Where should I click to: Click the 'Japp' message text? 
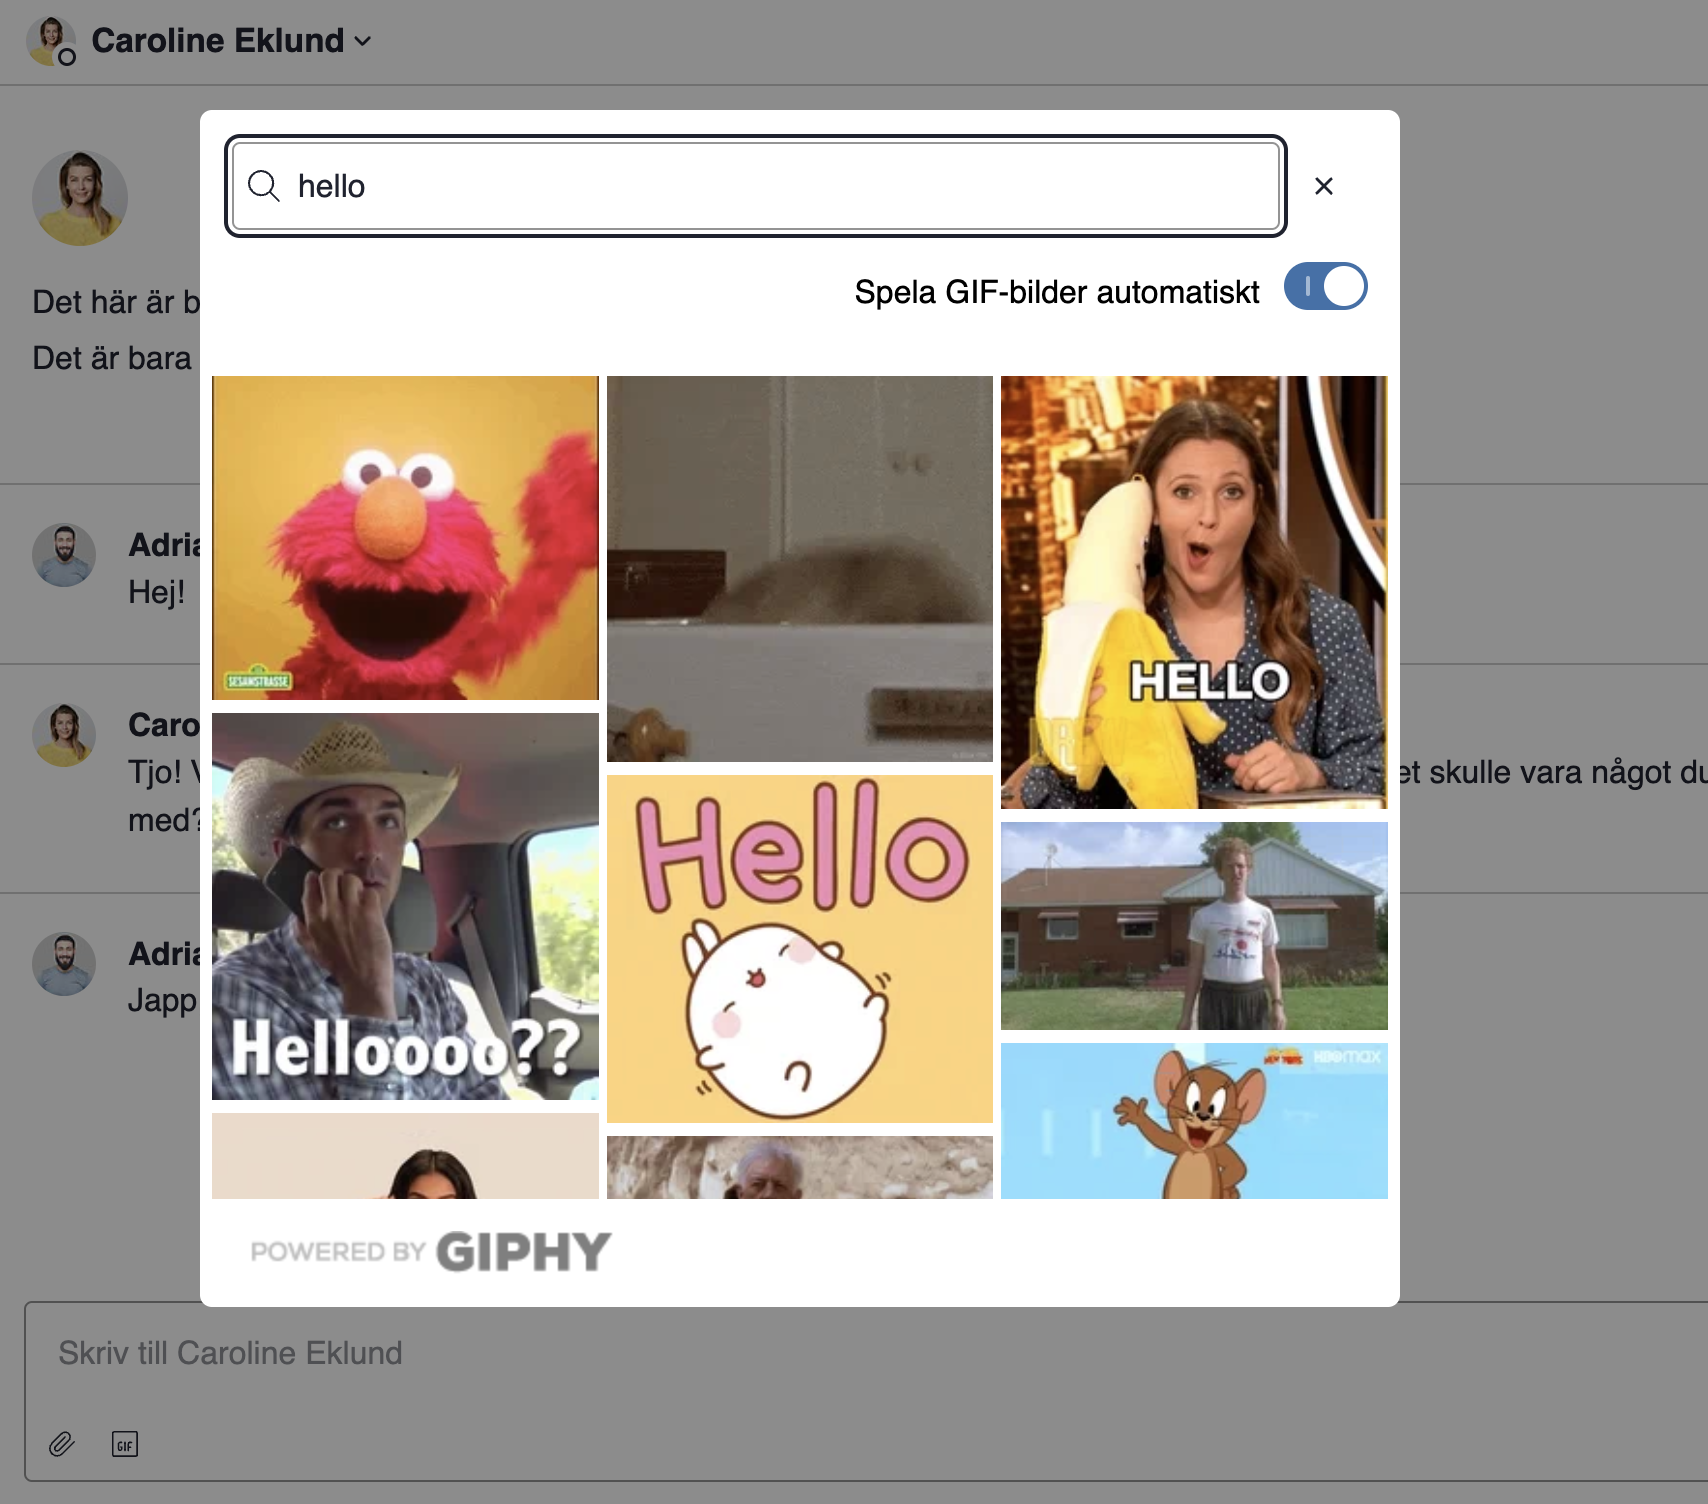point(163,1001)
